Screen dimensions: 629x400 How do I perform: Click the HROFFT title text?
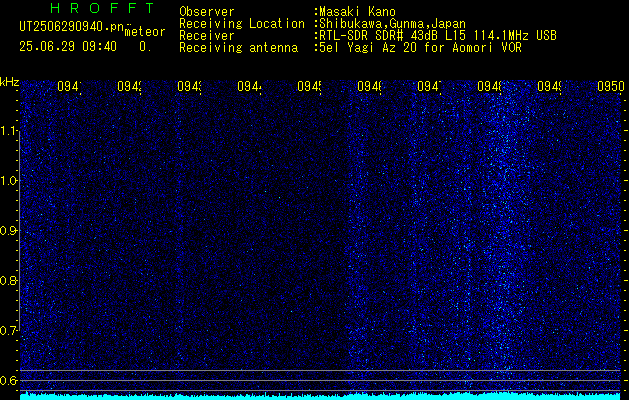[102, 8]
